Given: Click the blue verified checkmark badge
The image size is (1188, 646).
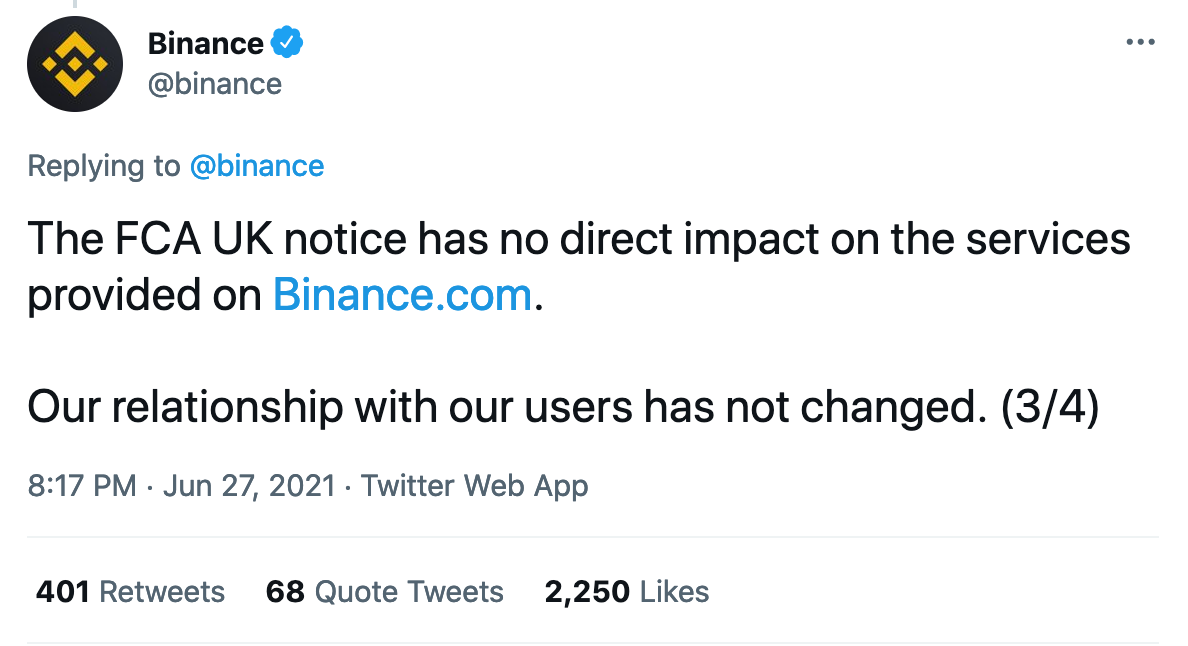Looking at the screenshot, I should point(287,42).
